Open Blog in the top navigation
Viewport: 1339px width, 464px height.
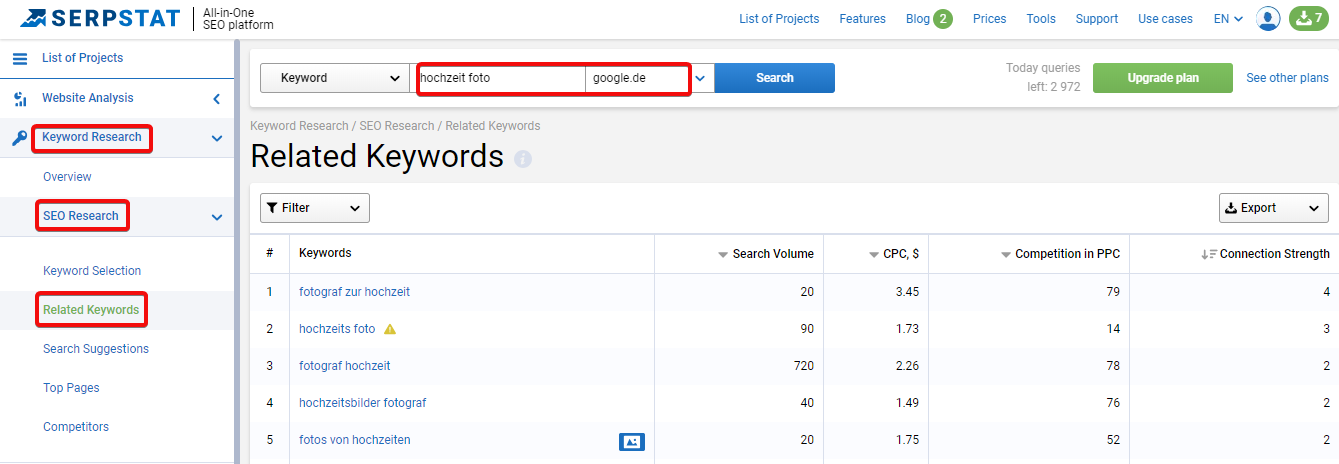pos(917,19)
